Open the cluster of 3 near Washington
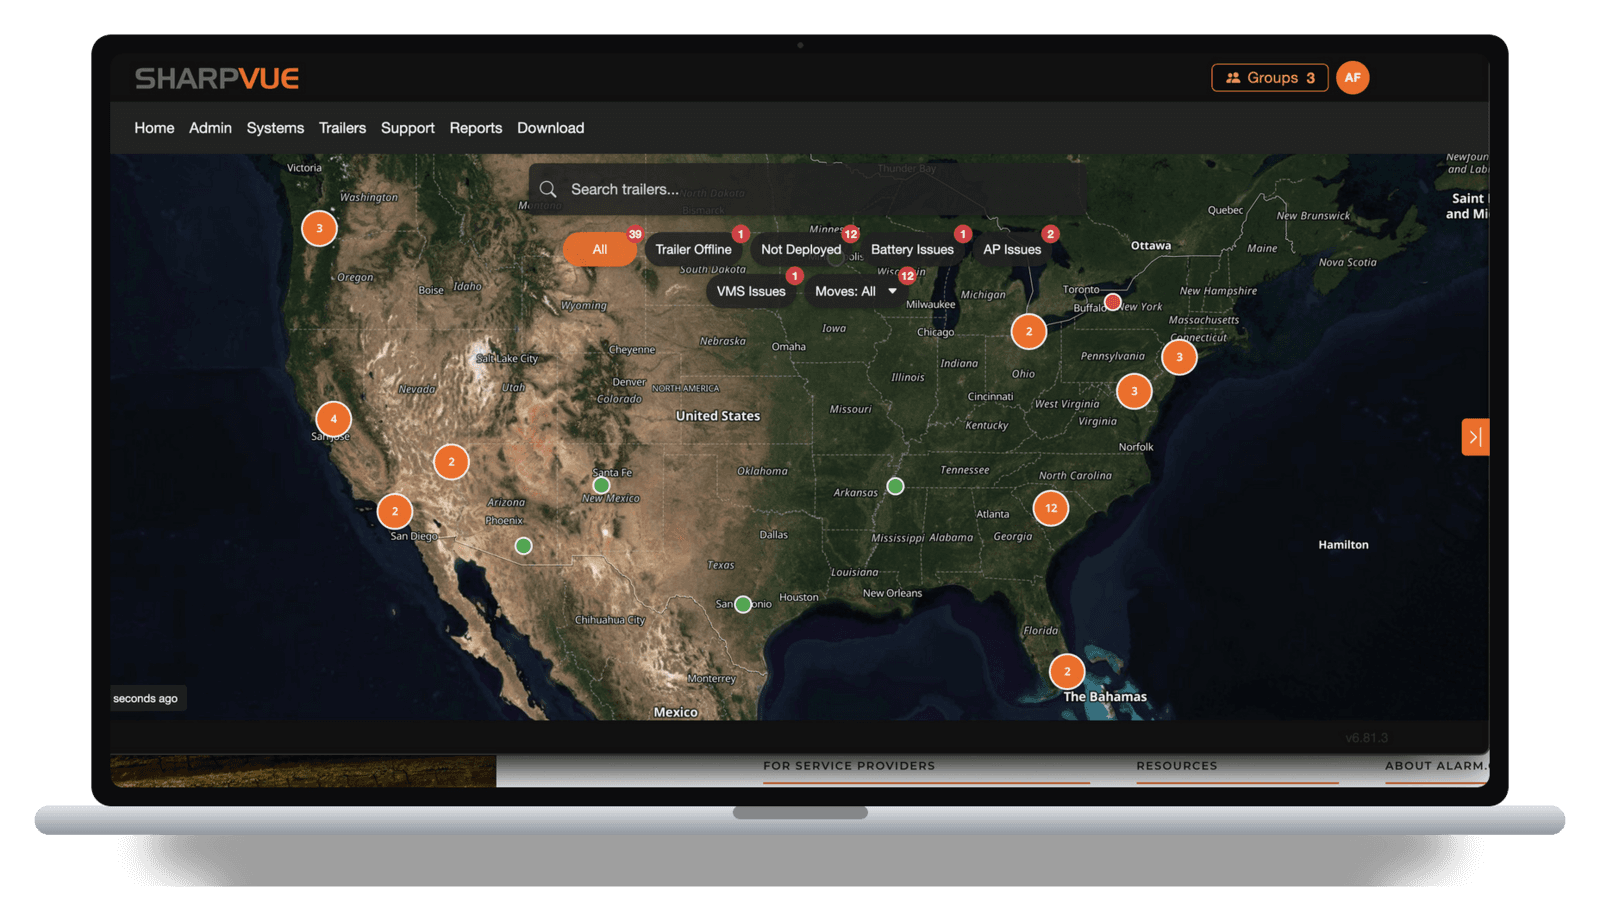 [x=319, y=228]
